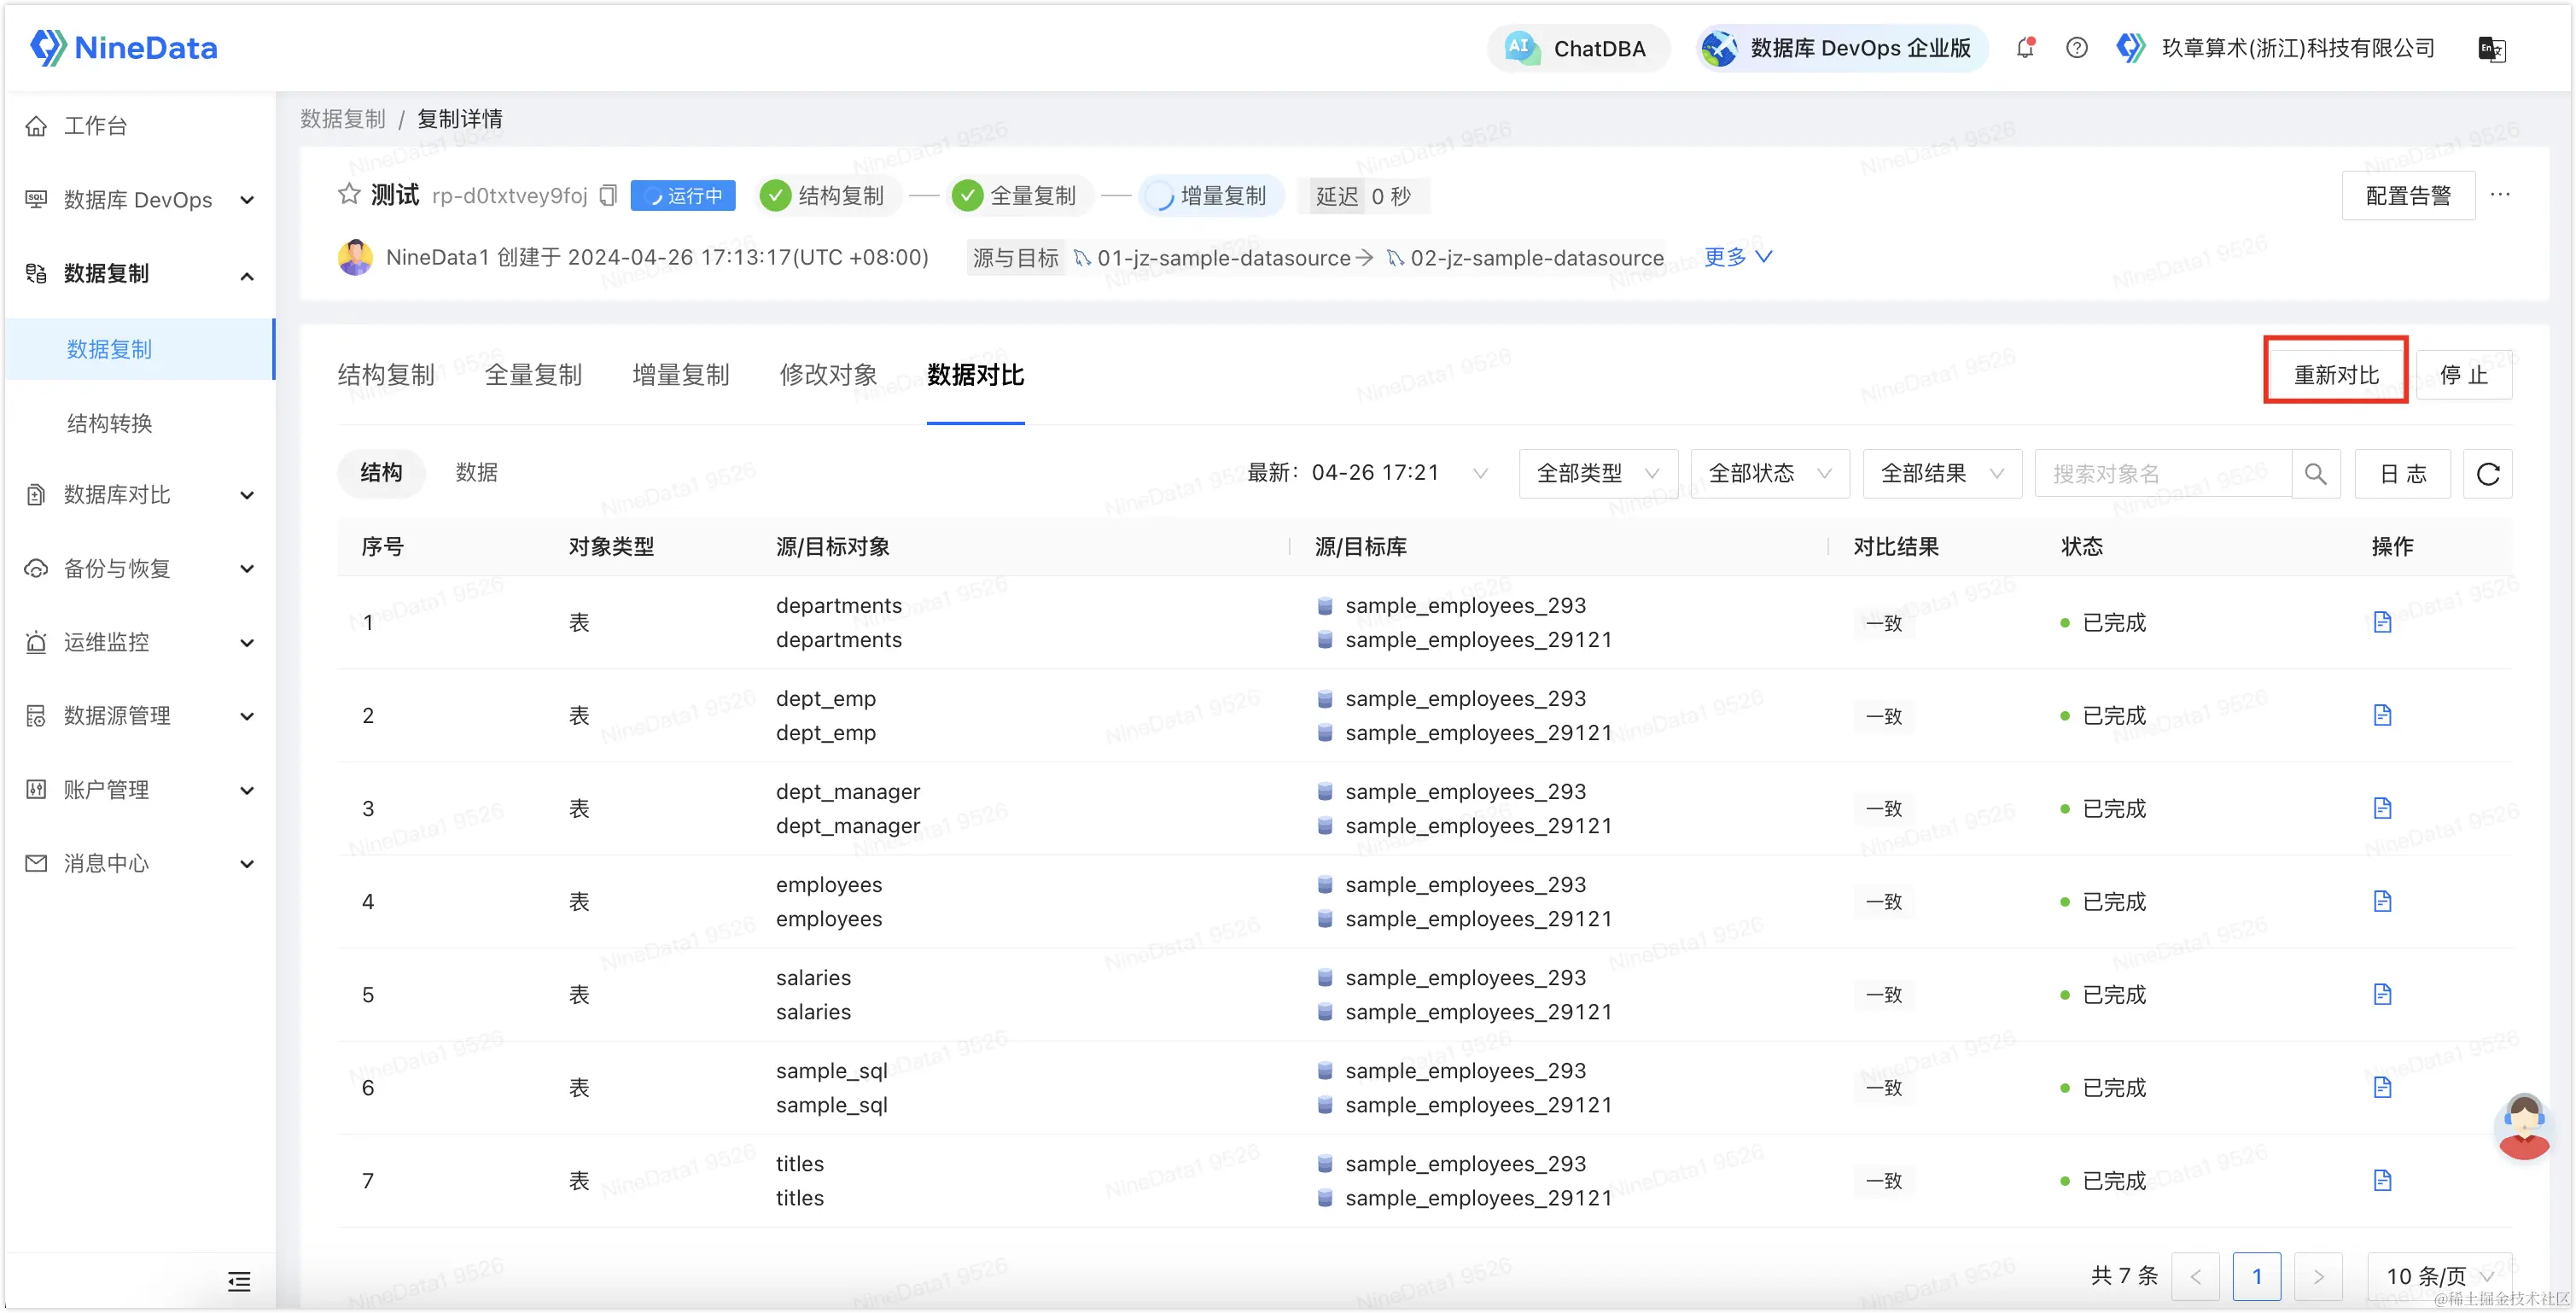View details for departments row
Screen dimensions: 2576x1313
click(x=2382, y=622)
